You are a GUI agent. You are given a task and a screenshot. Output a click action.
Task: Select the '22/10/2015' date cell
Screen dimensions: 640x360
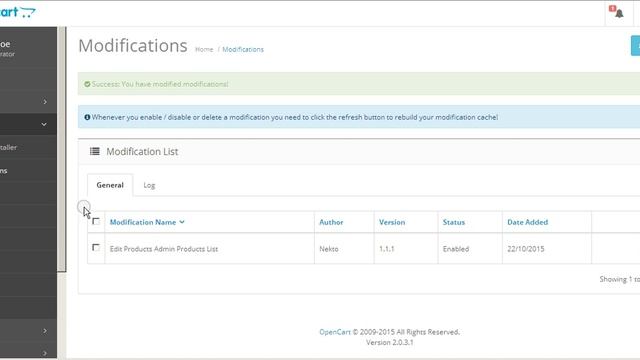pos(547,249)
